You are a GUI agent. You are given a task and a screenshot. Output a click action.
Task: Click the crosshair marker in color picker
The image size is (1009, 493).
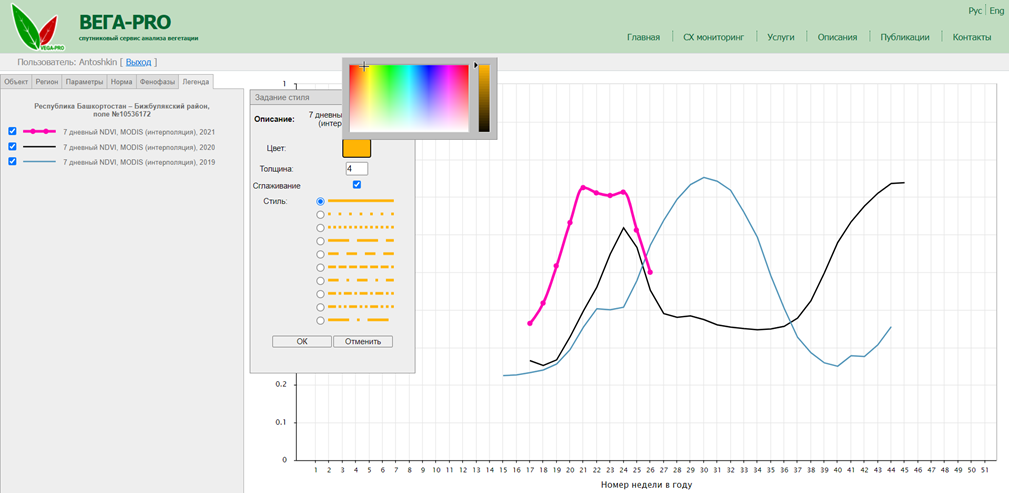click(365, 67)
